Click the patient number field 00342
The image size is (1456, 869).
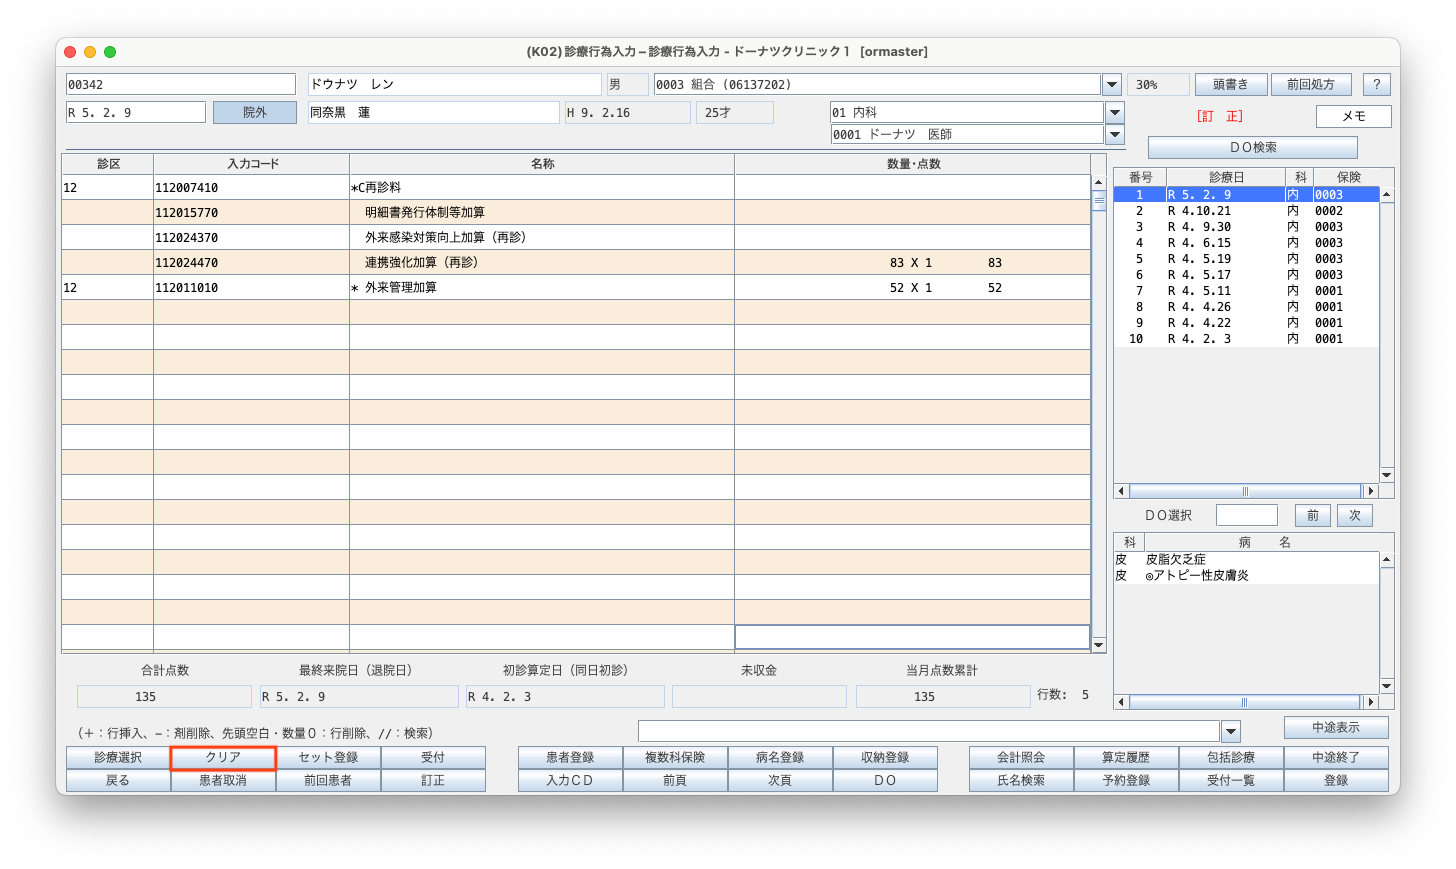click(x=181, y=85)
